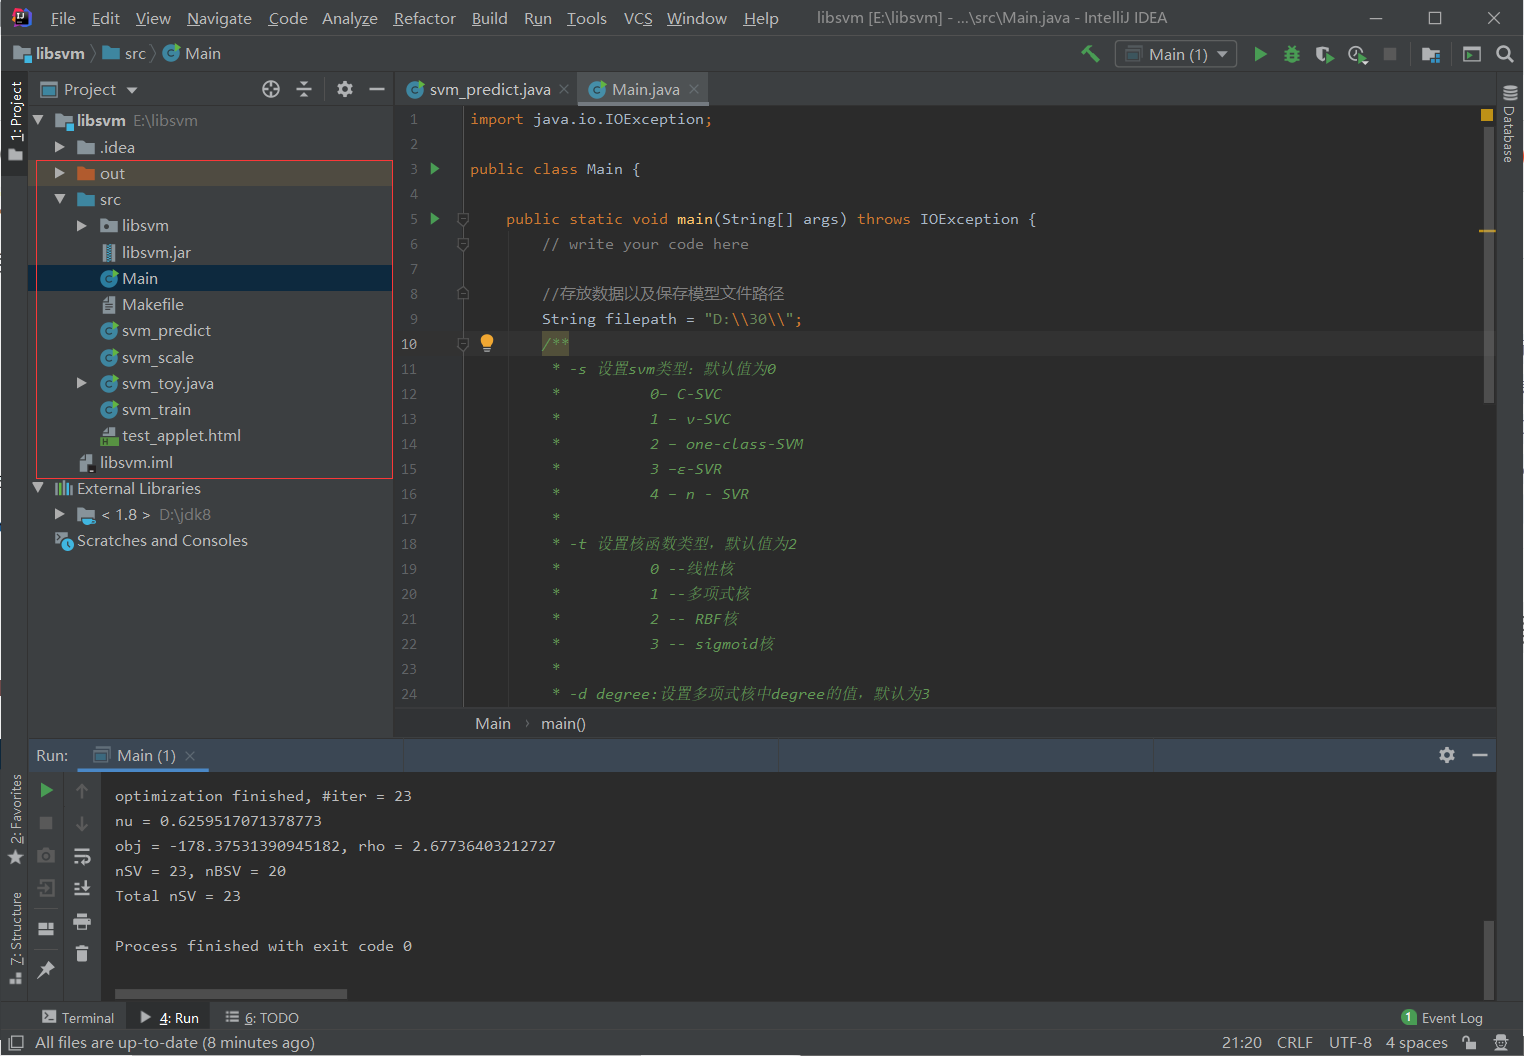Open the Build menu
The height and width of the screenshot is (1056, 1524).
coord(490,18)
